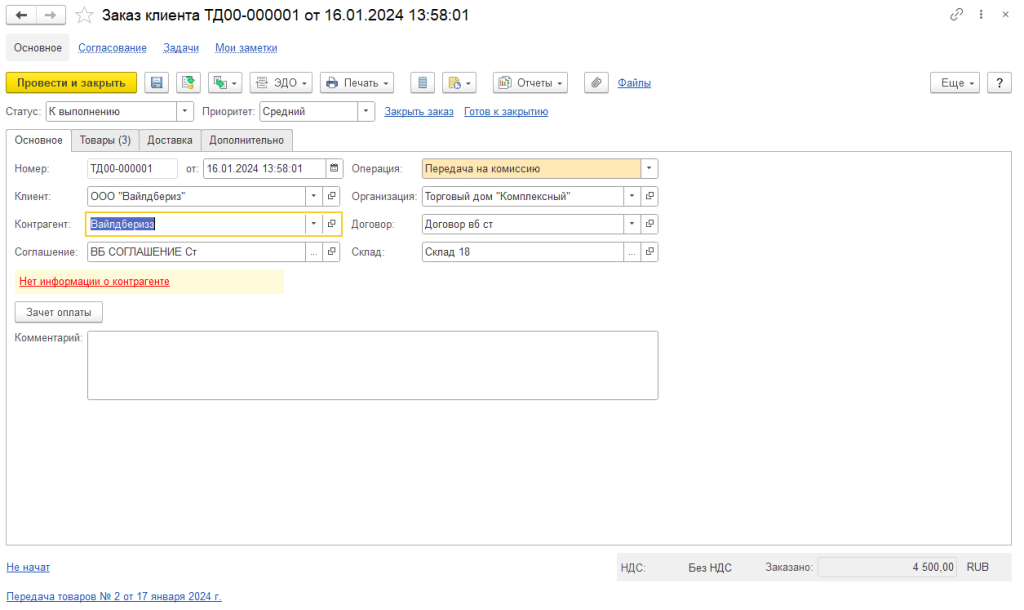Screen dimensions: 1024x610
Task: Open the Организация record with open icon
Action: [650, 196]
